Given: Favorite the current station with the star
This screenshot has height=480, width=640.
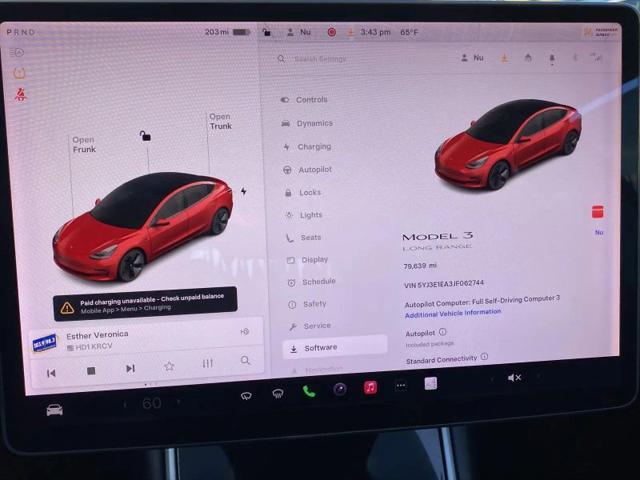Looking at the screenshot, I should coord(169,366).
